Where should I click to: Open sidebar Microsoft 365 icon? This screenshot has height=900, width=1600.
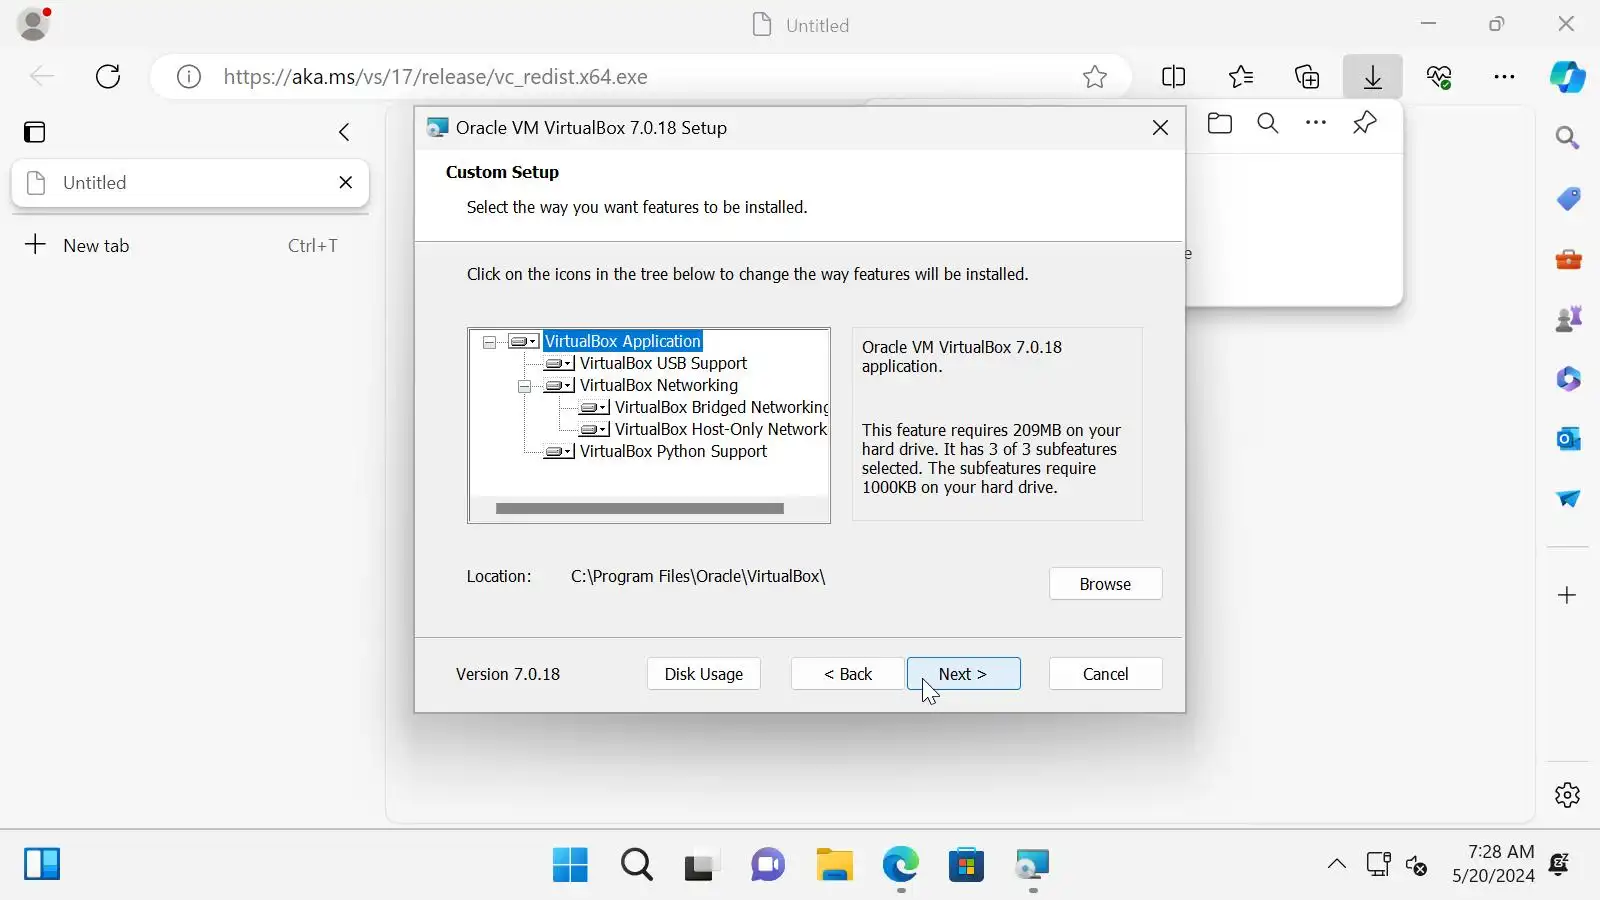(1568, 379)
